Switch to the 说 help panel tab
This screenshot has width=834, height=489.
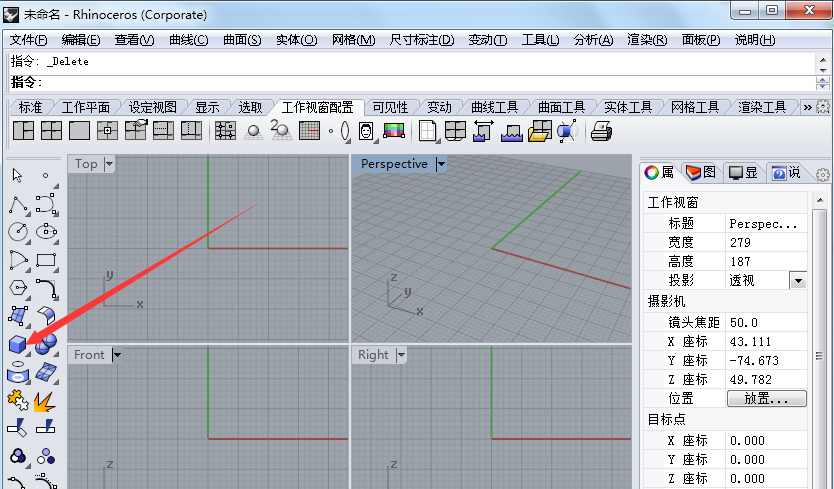pyautogui.click(x=786, y=172)
